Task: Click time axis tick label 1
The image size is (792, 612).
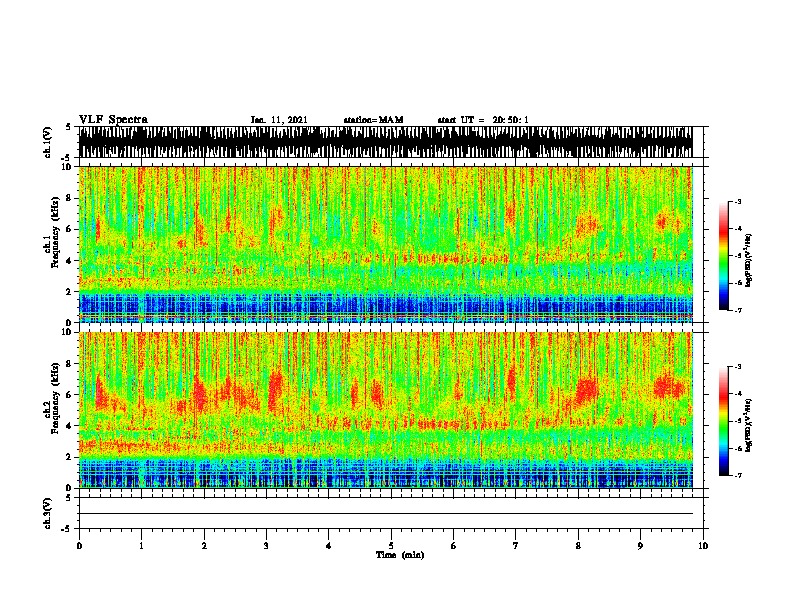Action: point(141,546)
